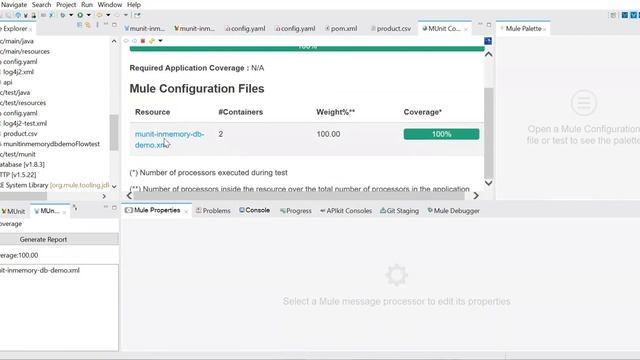The height and width of the screenshot is (360, 640).
Task: Click the back arrow in coverage browser toolbar
Action: coord(126,41)
